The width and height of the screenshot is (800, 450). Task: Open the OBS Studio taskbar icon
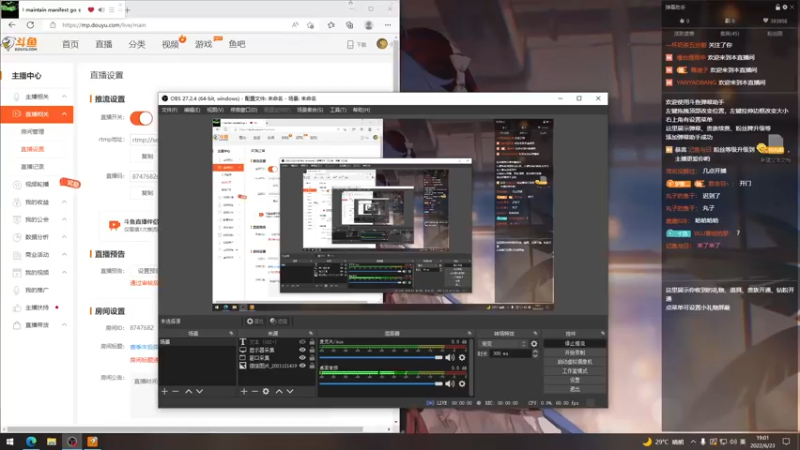tap(72, 442)
